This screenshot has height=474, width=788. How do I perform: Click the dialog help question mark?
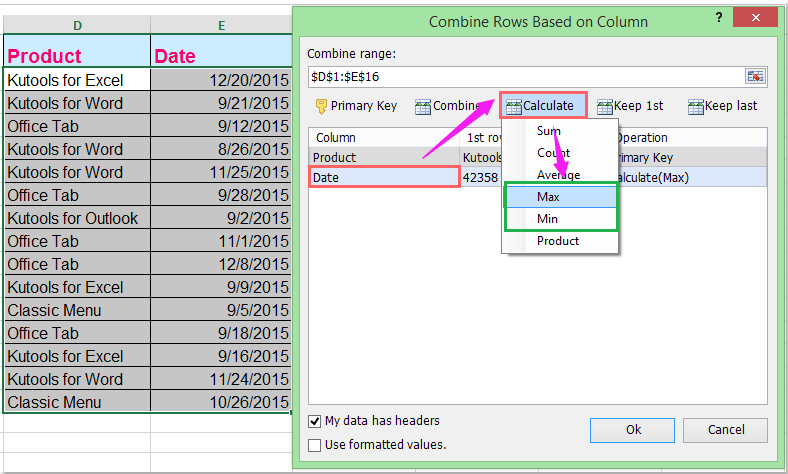[719, 19]
